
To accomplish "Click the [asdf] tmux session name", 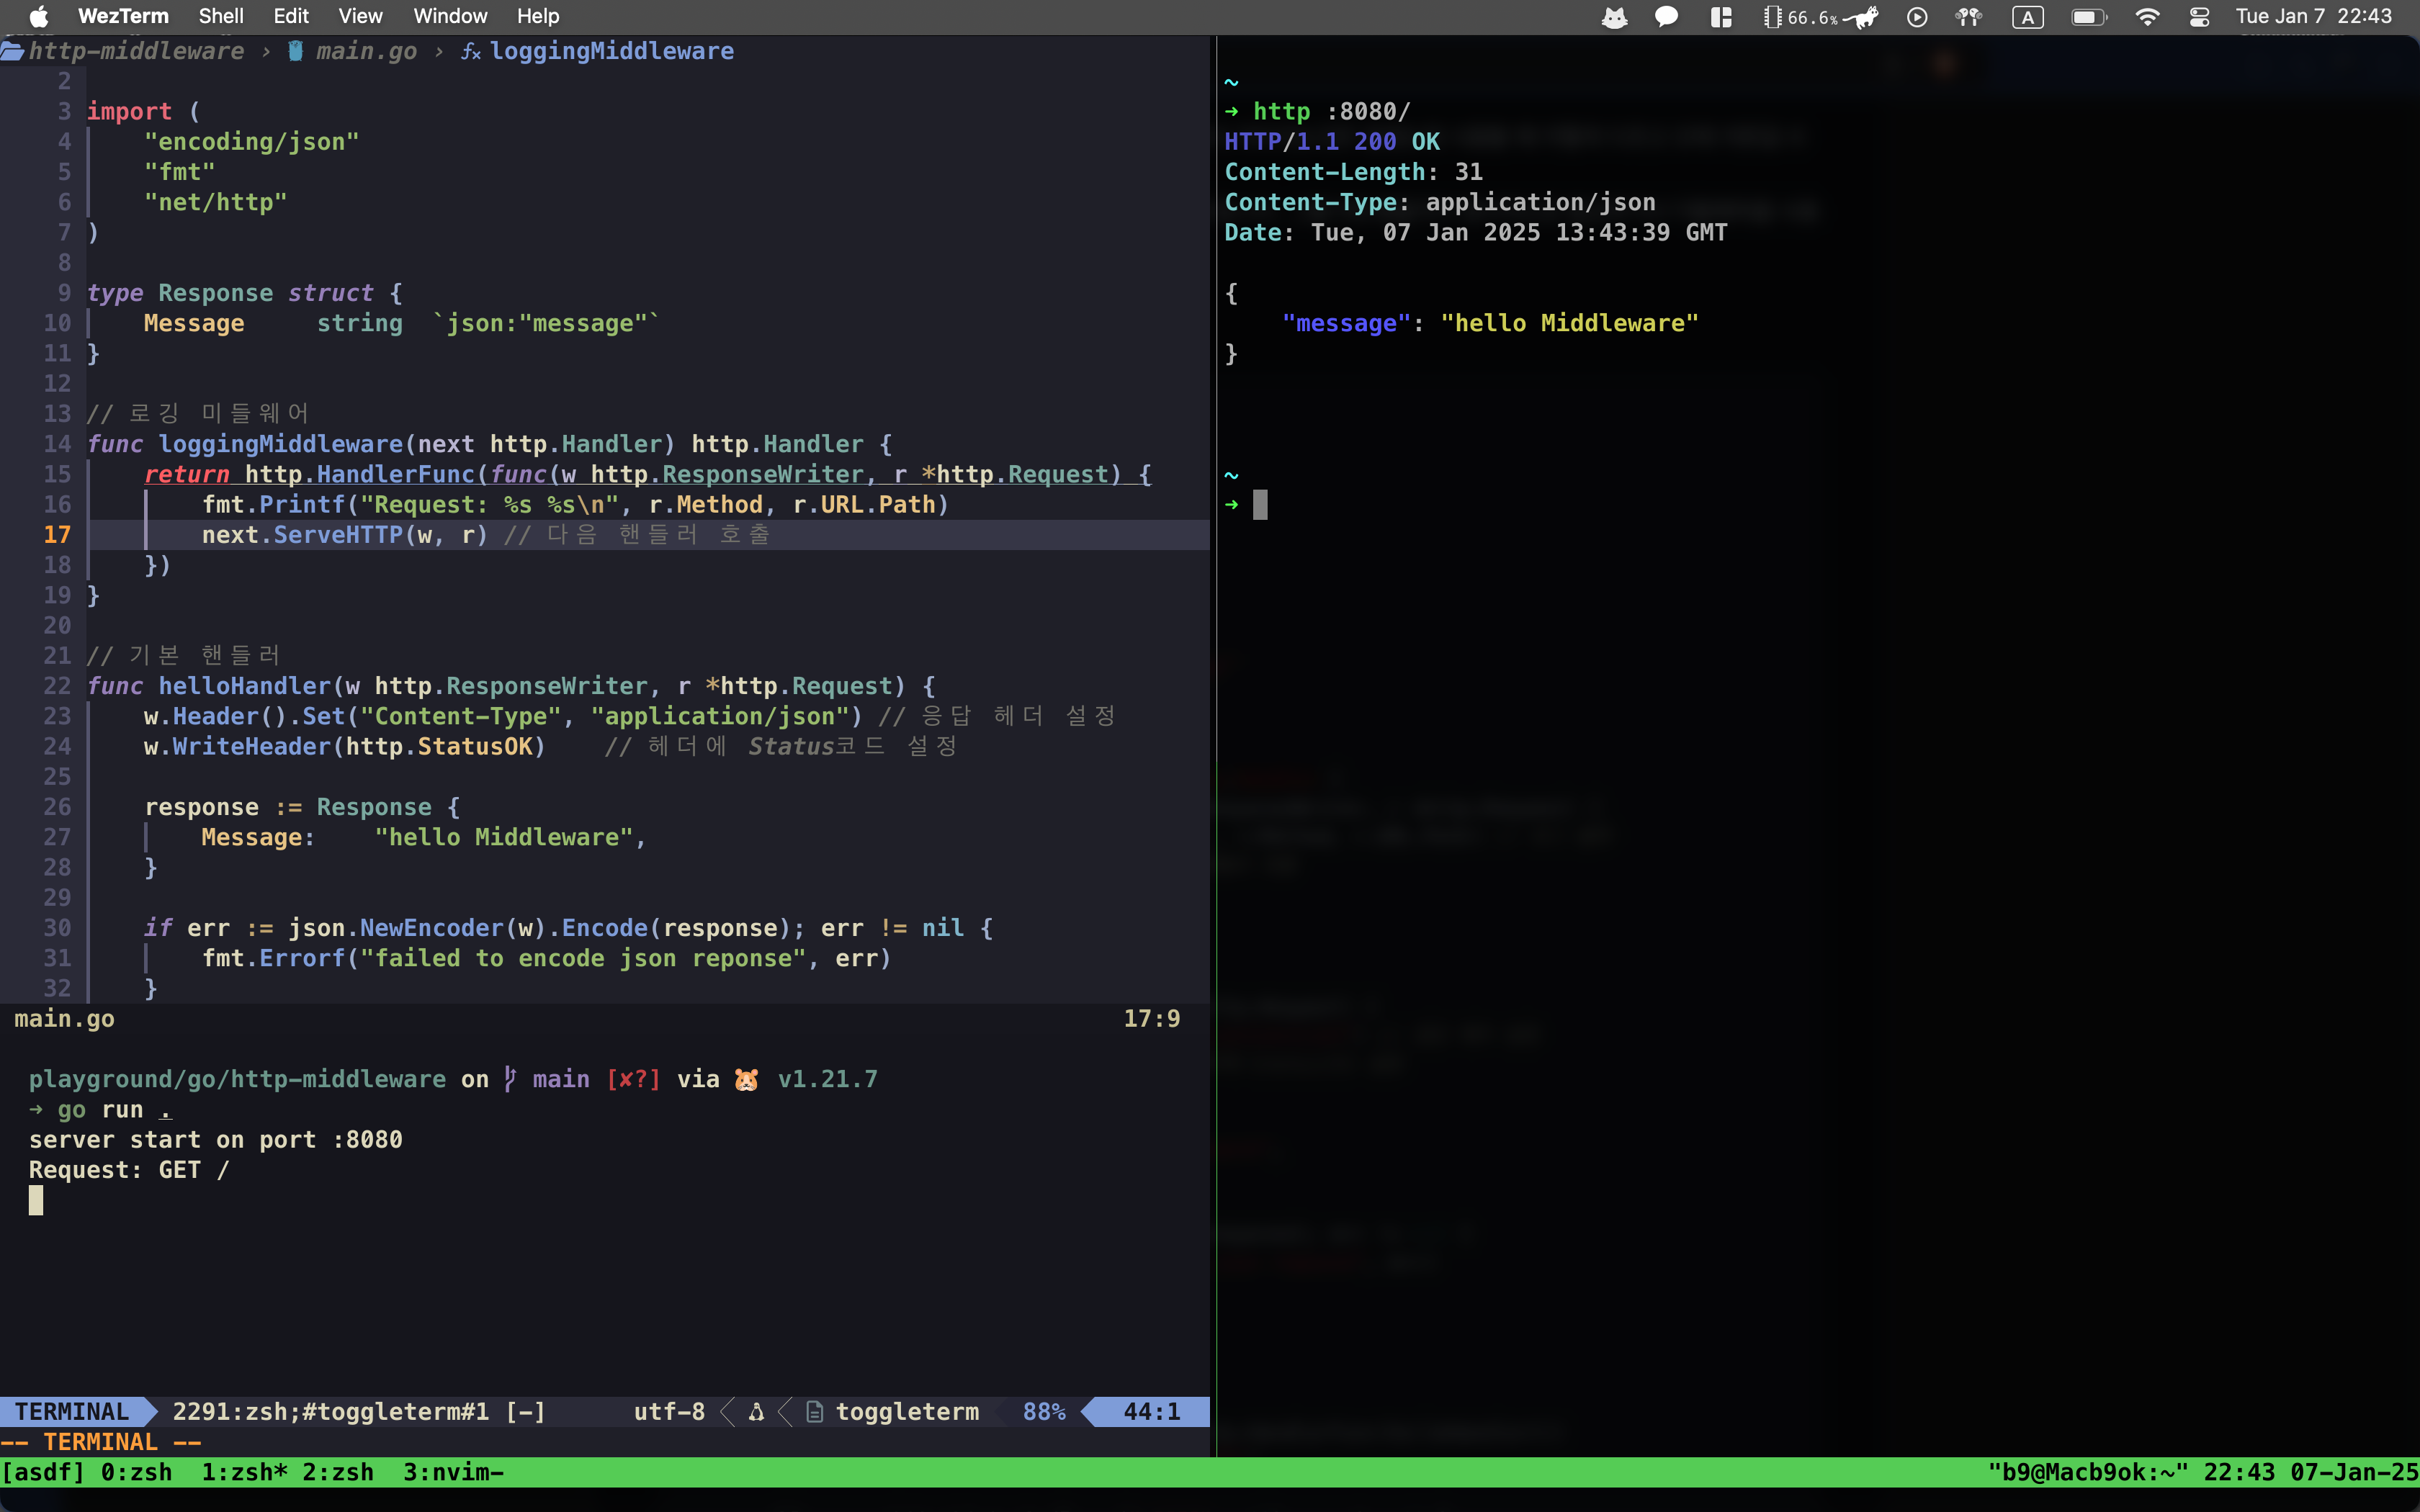I will [x=43, y=1472].
